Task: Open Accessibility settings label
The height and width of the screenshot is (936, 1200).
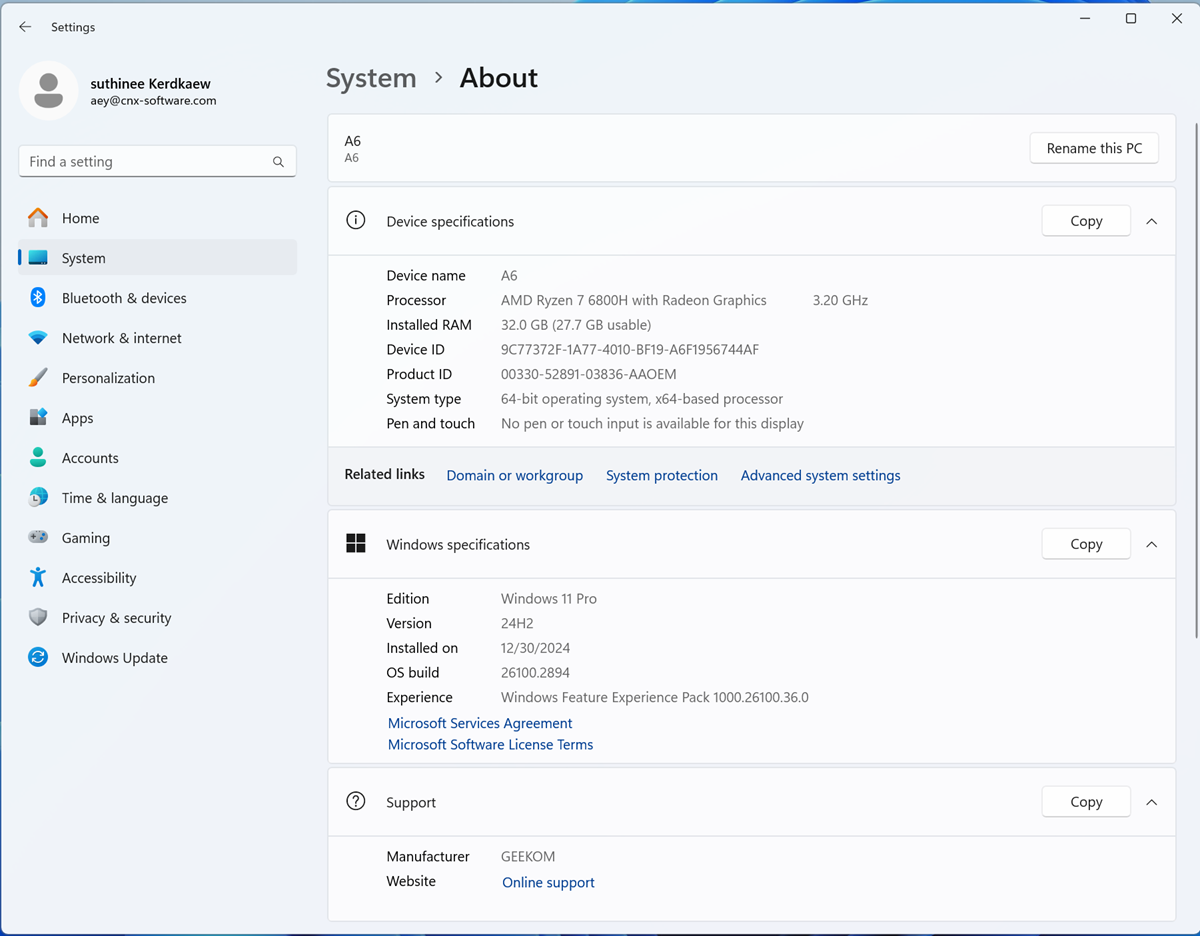Action: (99, 578)
